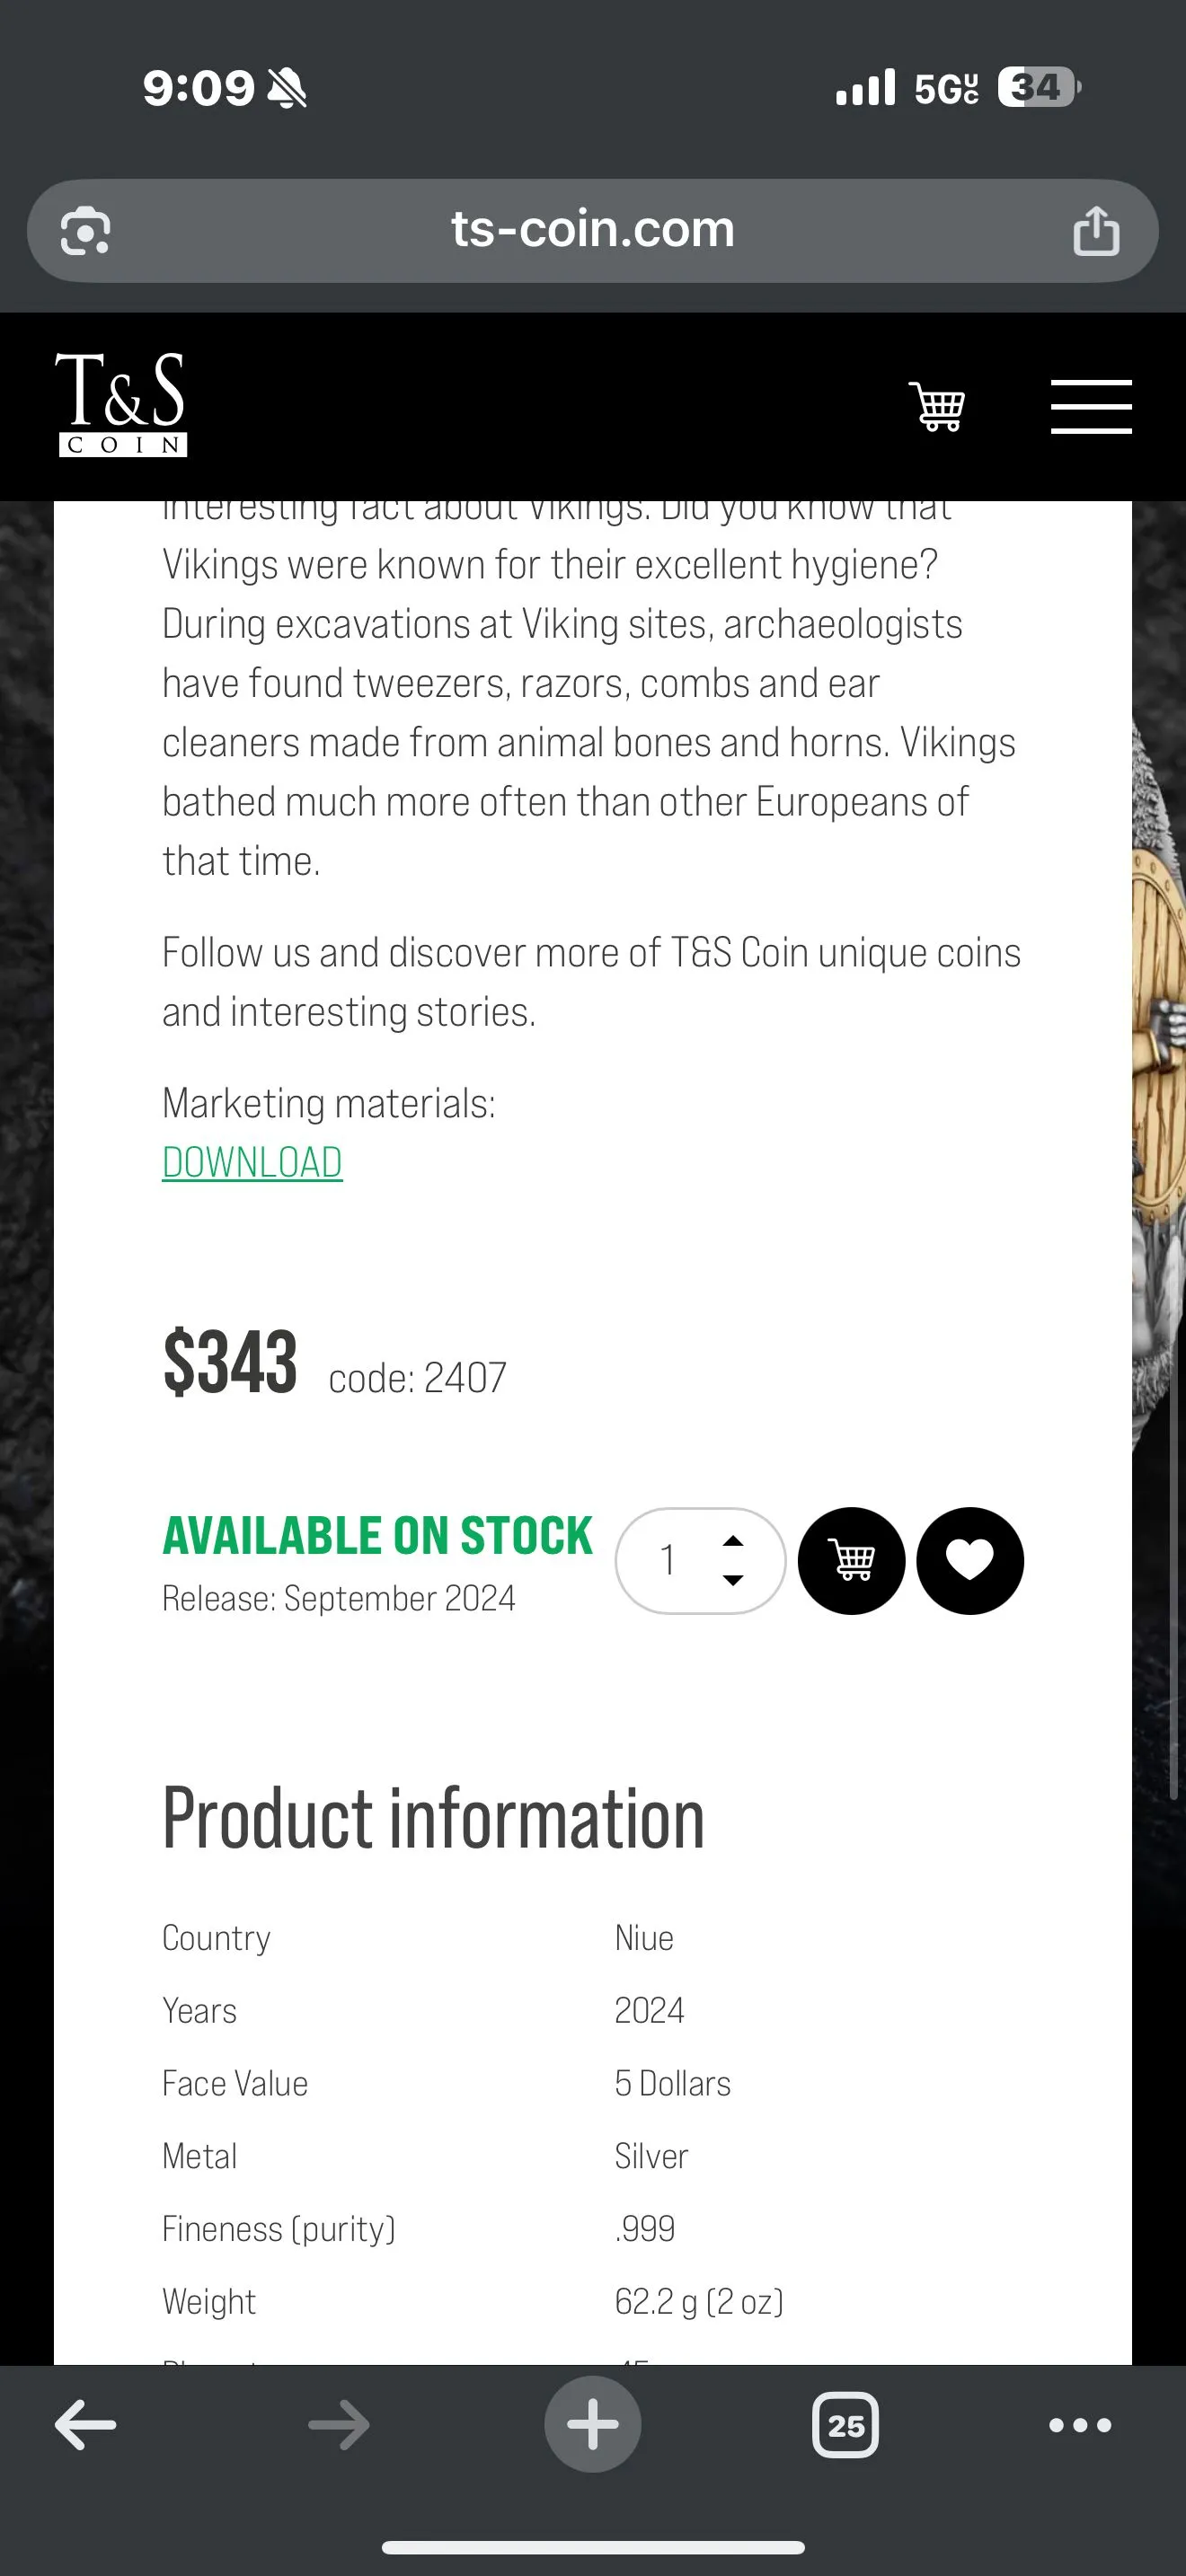
Task: Open a new tab with plus button
Action: [x=593, y=2424]
